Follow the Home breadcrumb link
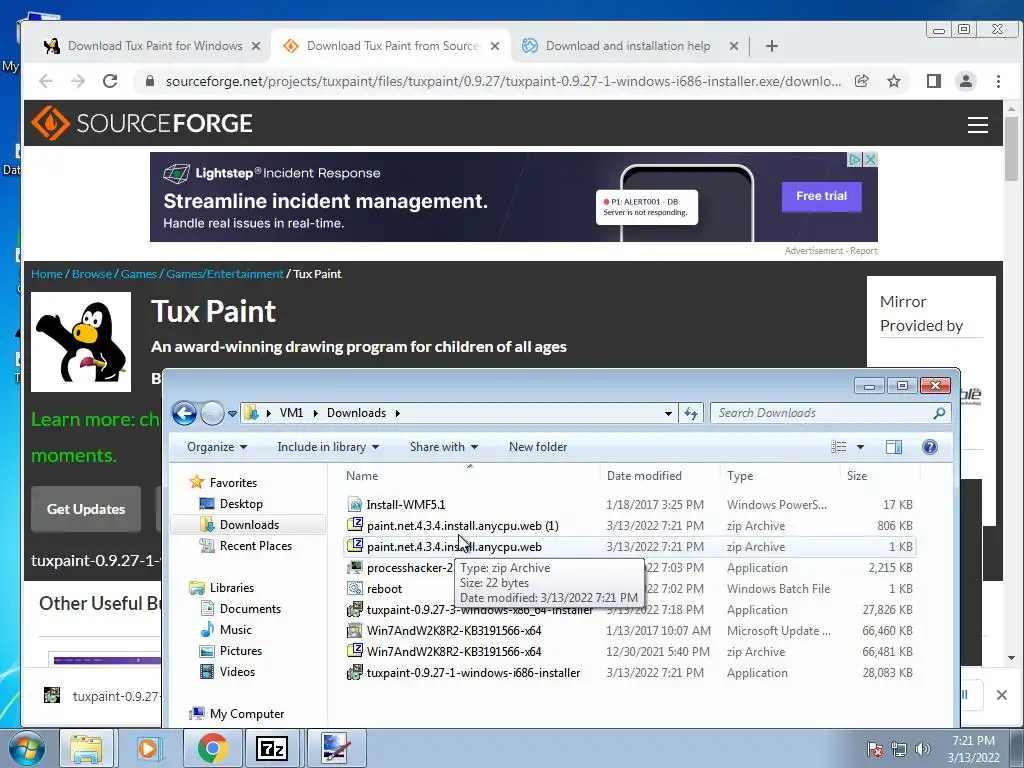Viewport: 1024px width, 768px height. (46, 274)
